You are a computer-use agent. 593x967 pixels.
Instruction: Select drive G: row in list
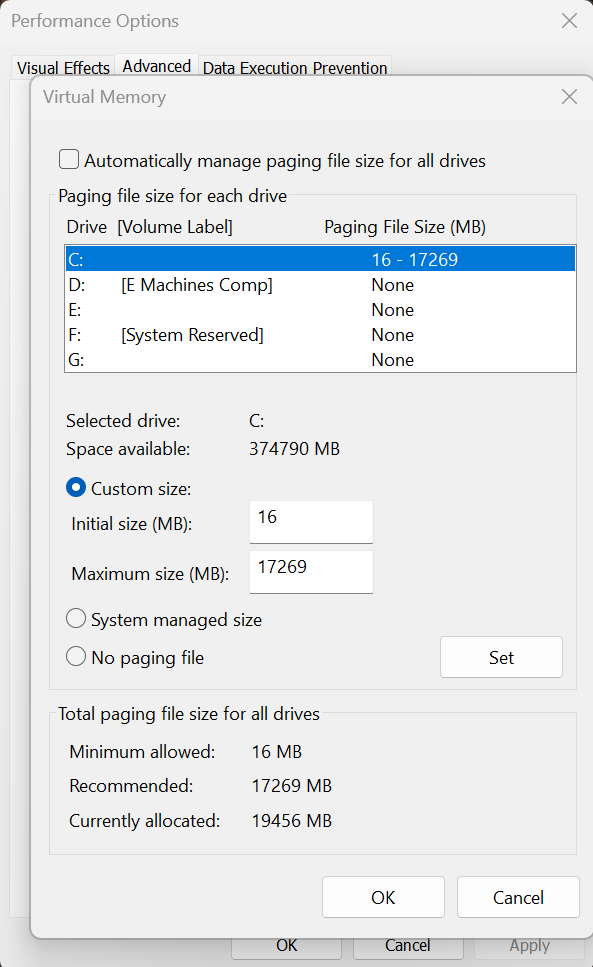[321, 360]
